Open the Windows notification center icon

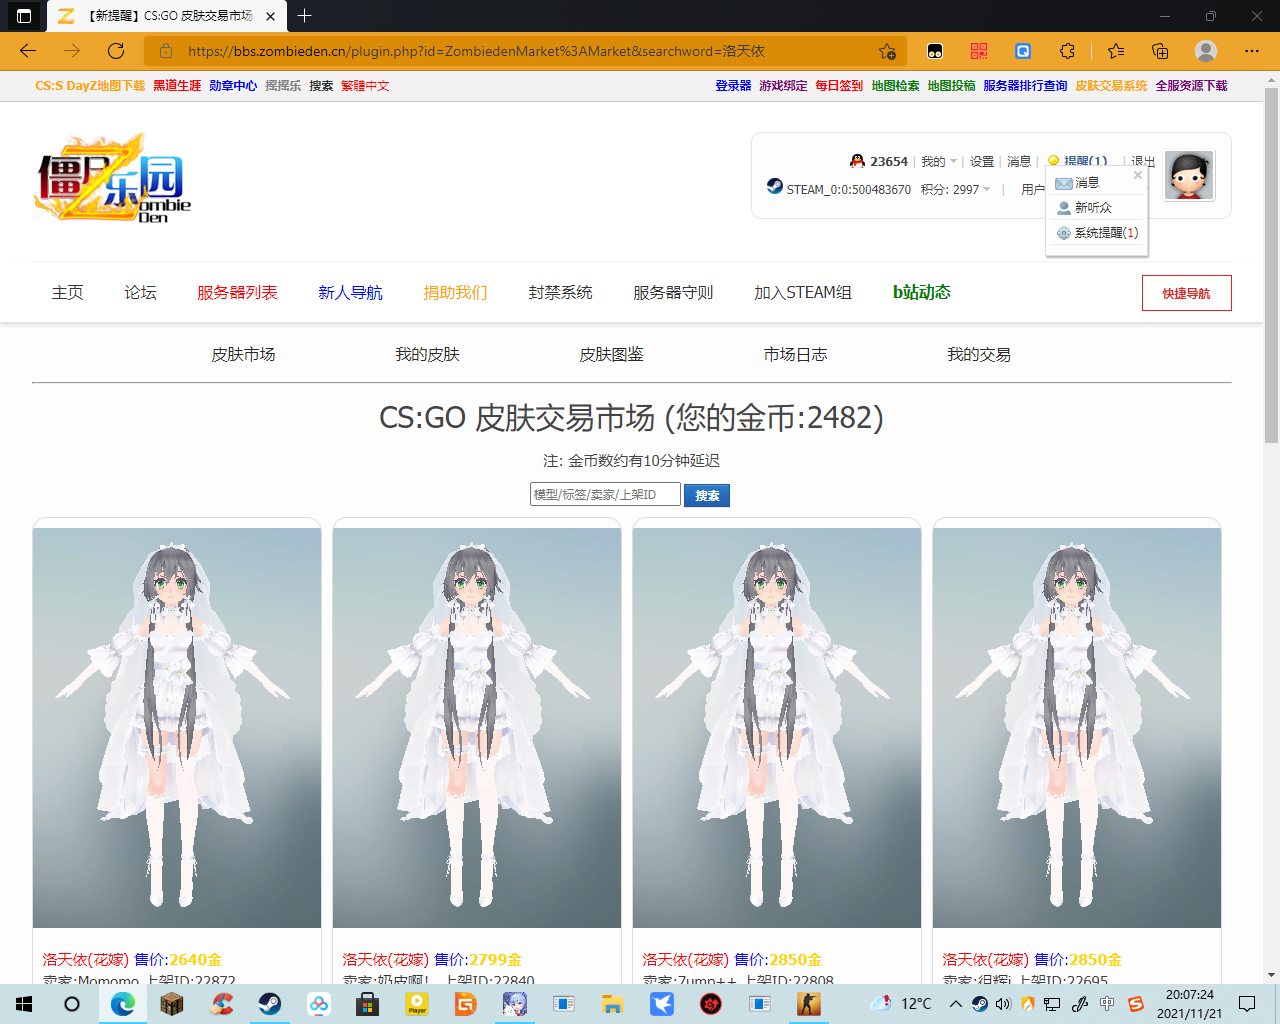(1247, 1004)
